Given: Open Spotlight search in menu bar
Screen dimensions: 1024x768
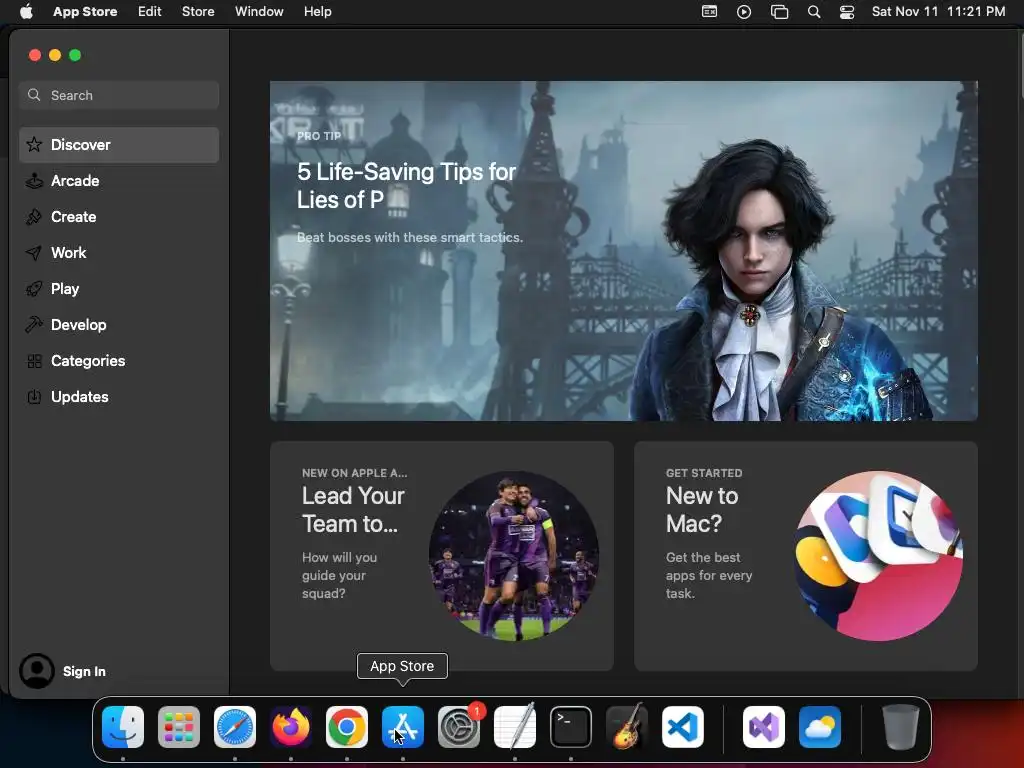Looking at the screenshot, I should (x=814, y=12).
